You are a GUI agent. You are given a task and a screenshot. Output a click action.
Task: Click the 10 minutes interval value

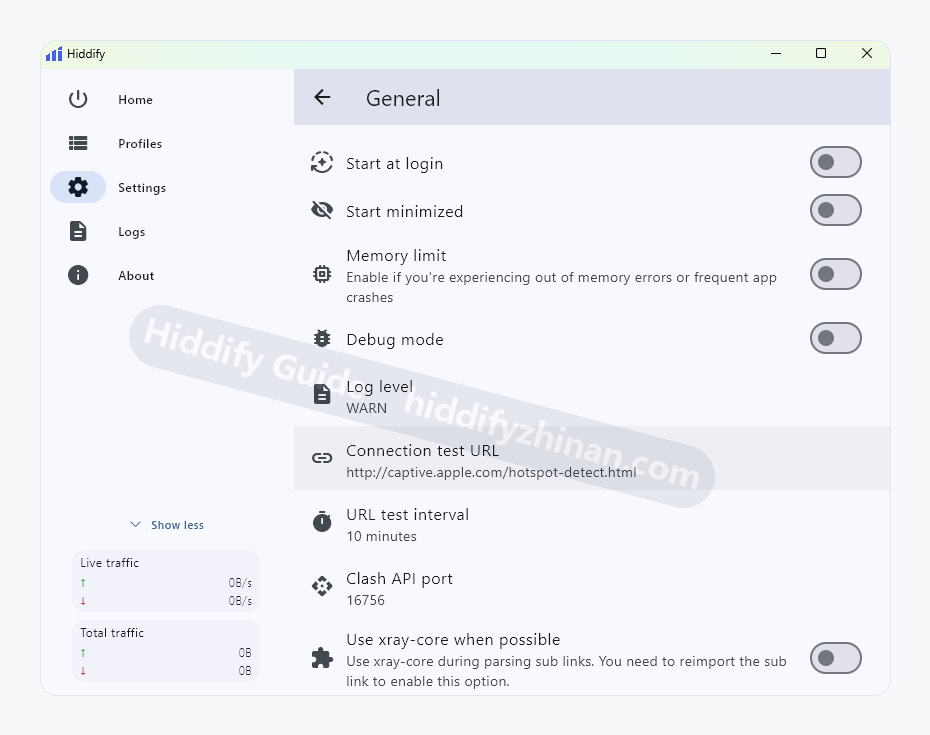pos(381,536)
